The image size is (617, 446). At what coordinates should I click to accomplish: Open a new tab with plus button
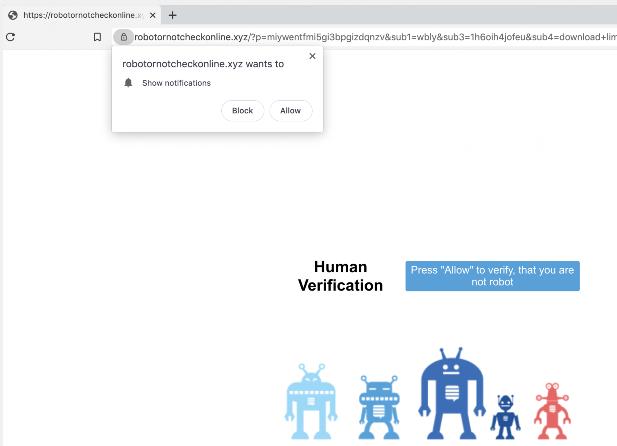pyautogui.click(x=173, y=15)
